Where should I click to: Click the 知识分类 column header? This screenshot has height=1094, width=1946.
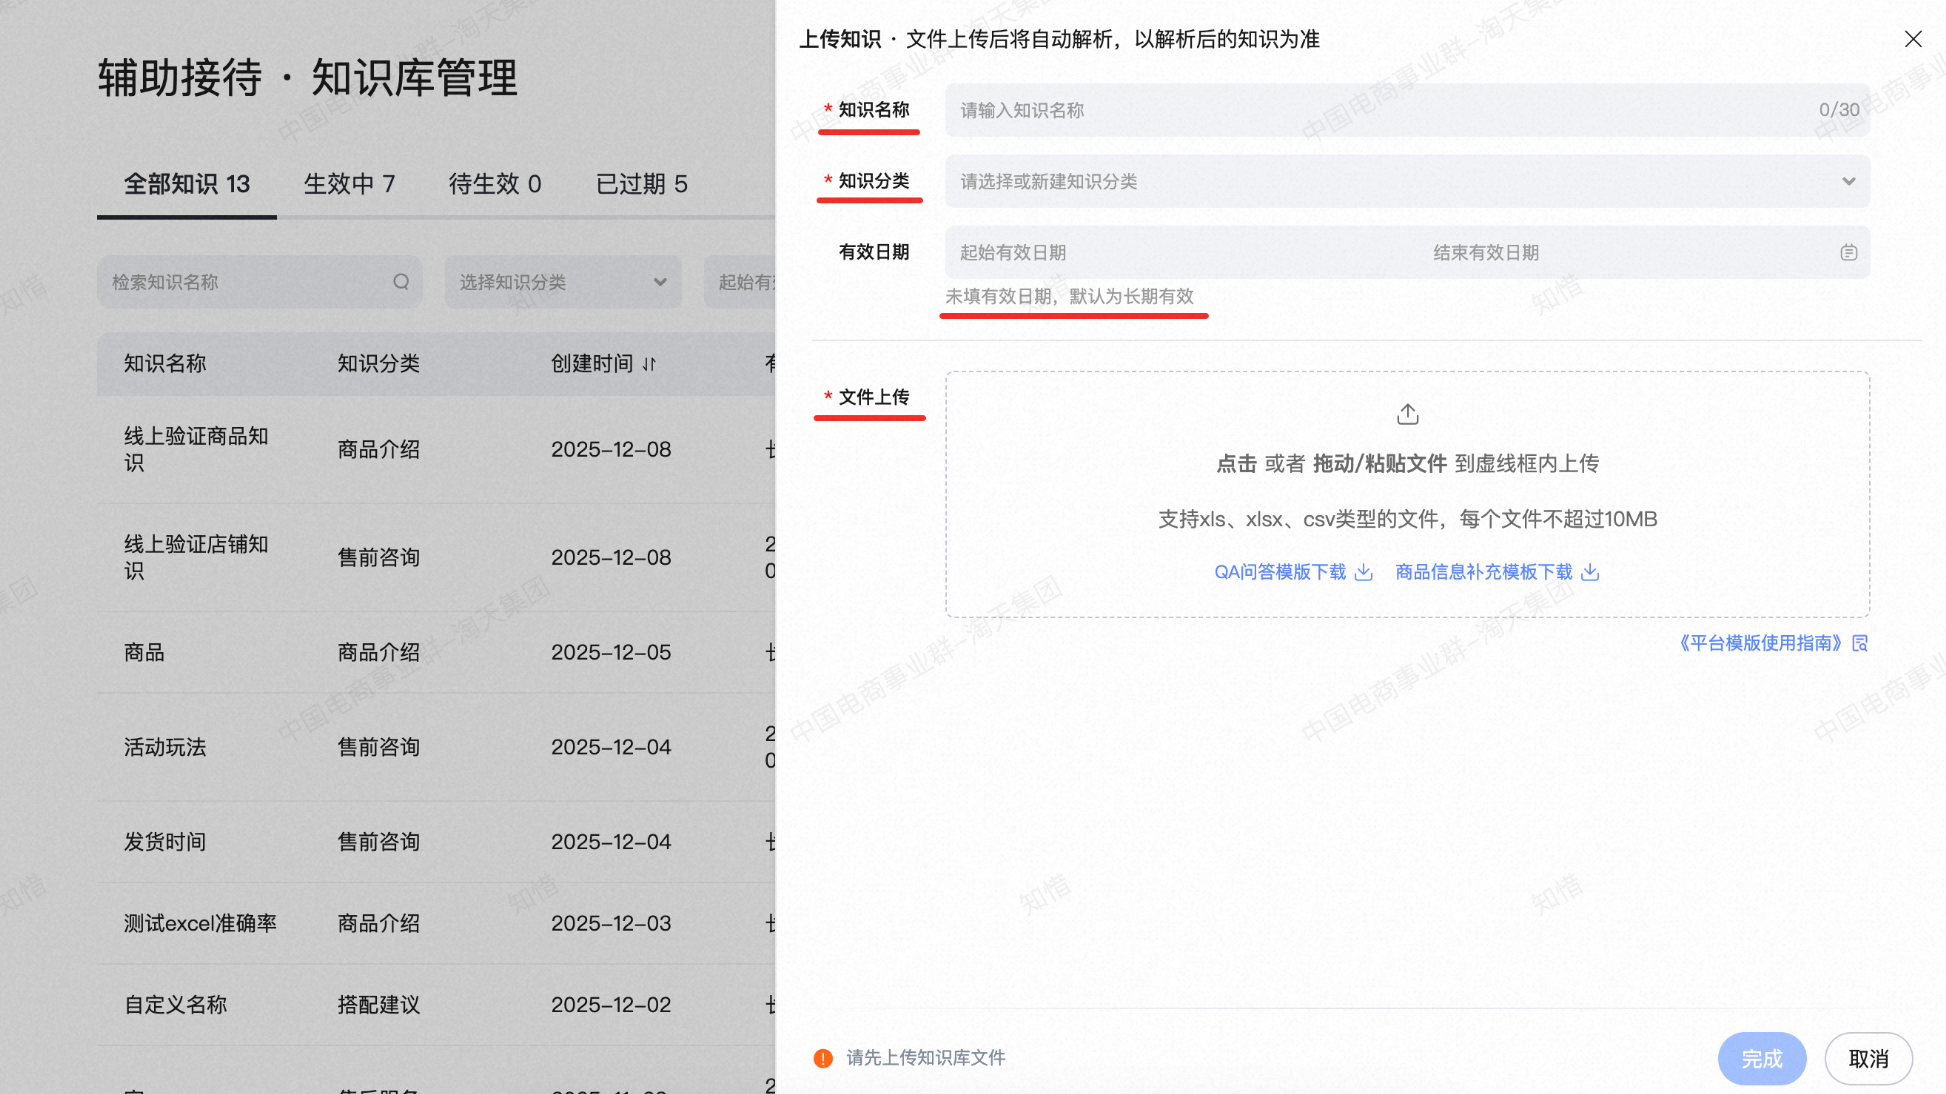[x=378, y=364]
